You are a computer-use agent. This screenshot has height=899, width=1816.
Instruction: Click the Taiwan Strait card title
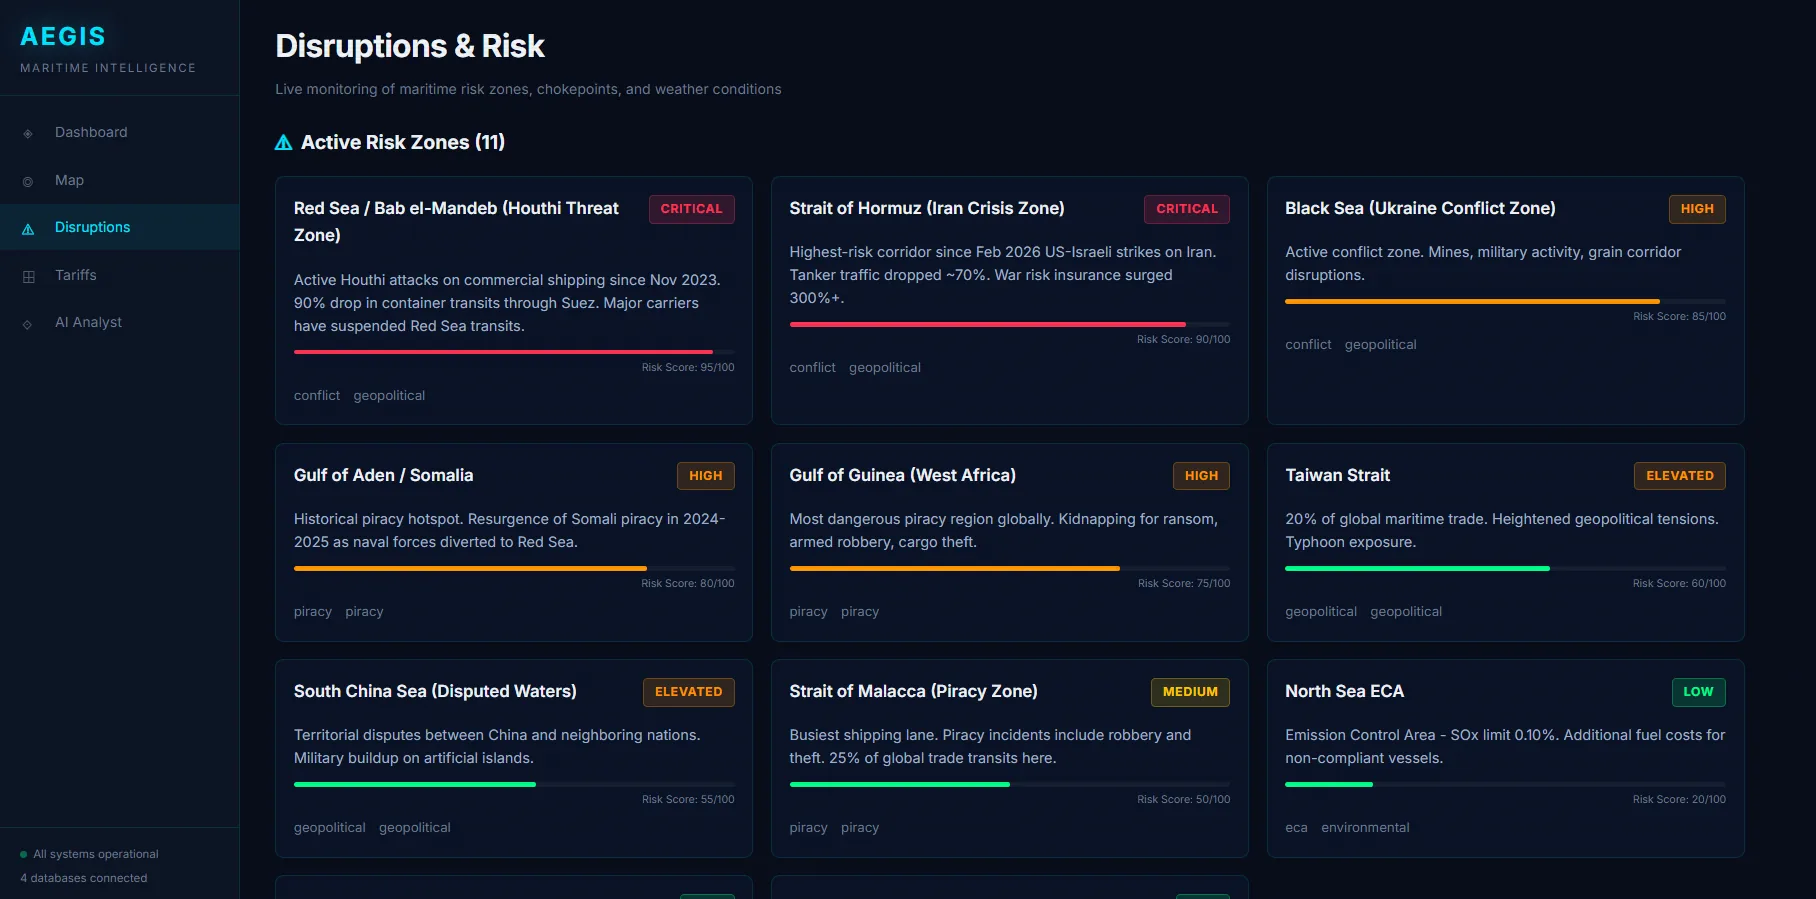[1337, 475]
